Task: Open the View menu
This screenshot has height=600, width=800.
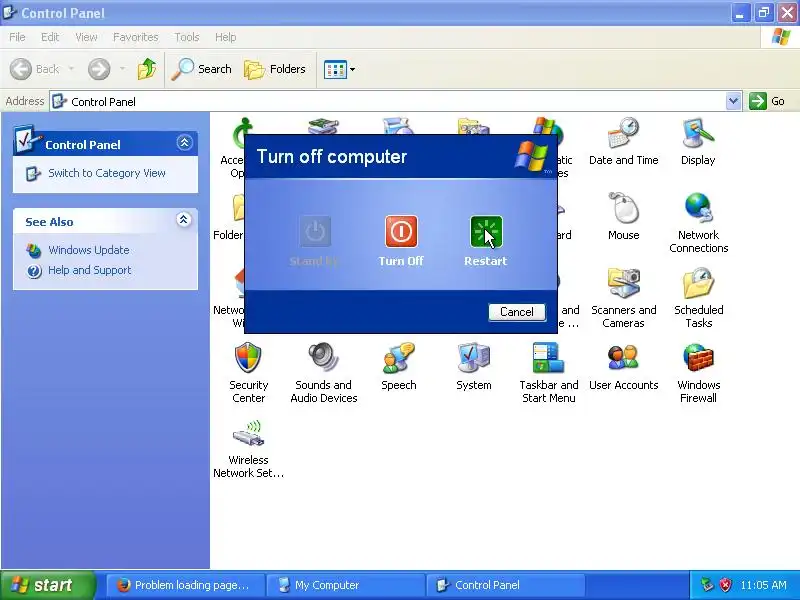Action: pos(86,37)
